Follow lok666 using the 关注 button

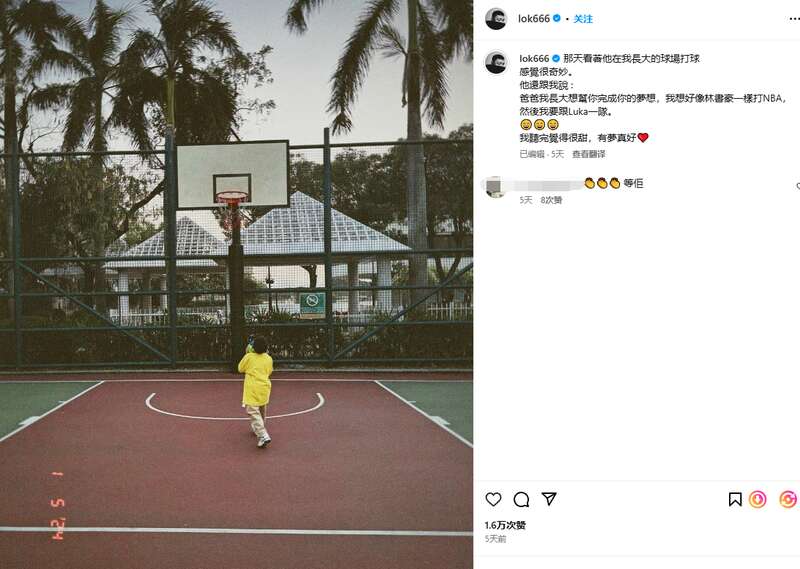click(583, 19)
